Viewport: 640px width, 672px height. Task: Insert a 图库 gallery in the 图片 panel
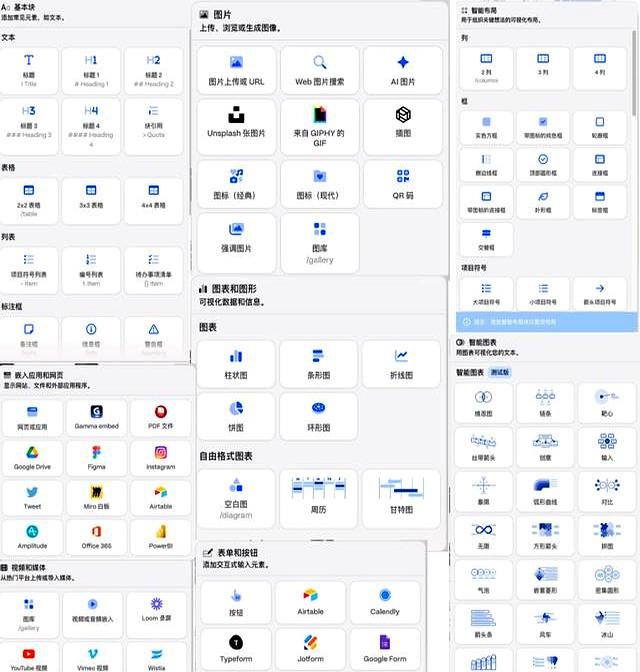[x=320, y=243]
